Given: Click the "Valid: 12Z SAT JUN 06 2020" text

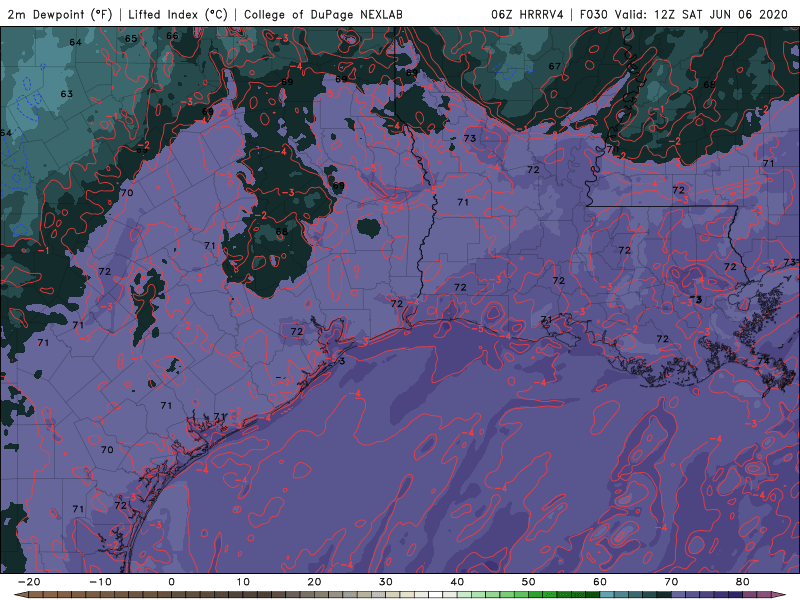Looking at the screenshot, I should click(x=702, y=15).
